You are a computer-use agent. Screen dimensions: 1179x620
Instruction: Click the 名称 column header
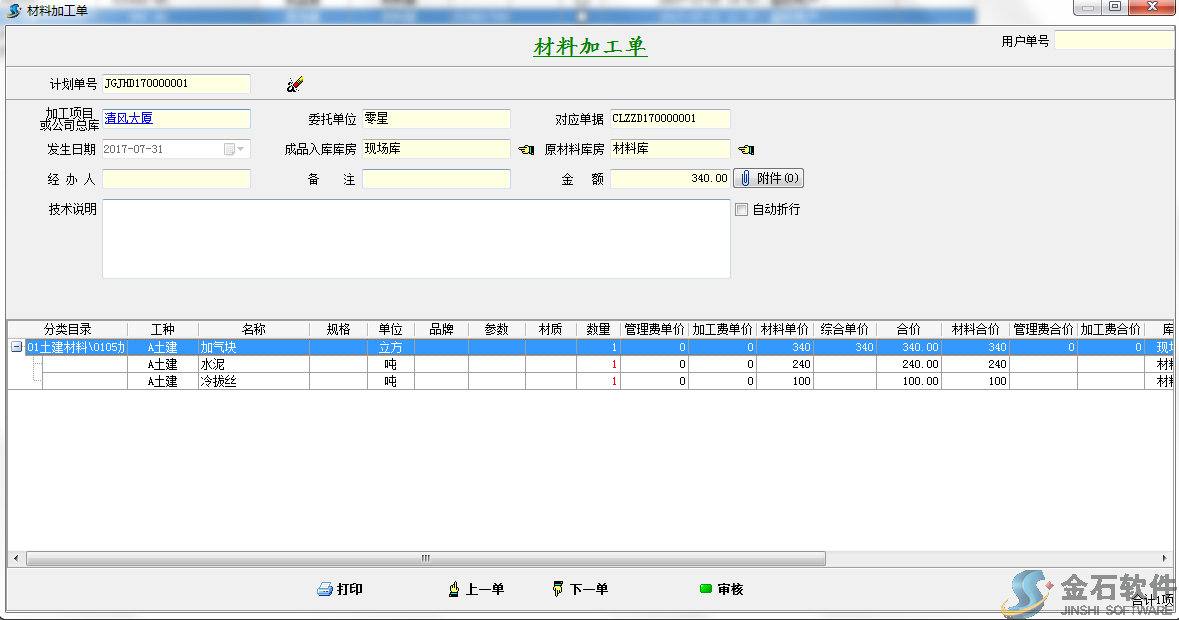(253, 329)
